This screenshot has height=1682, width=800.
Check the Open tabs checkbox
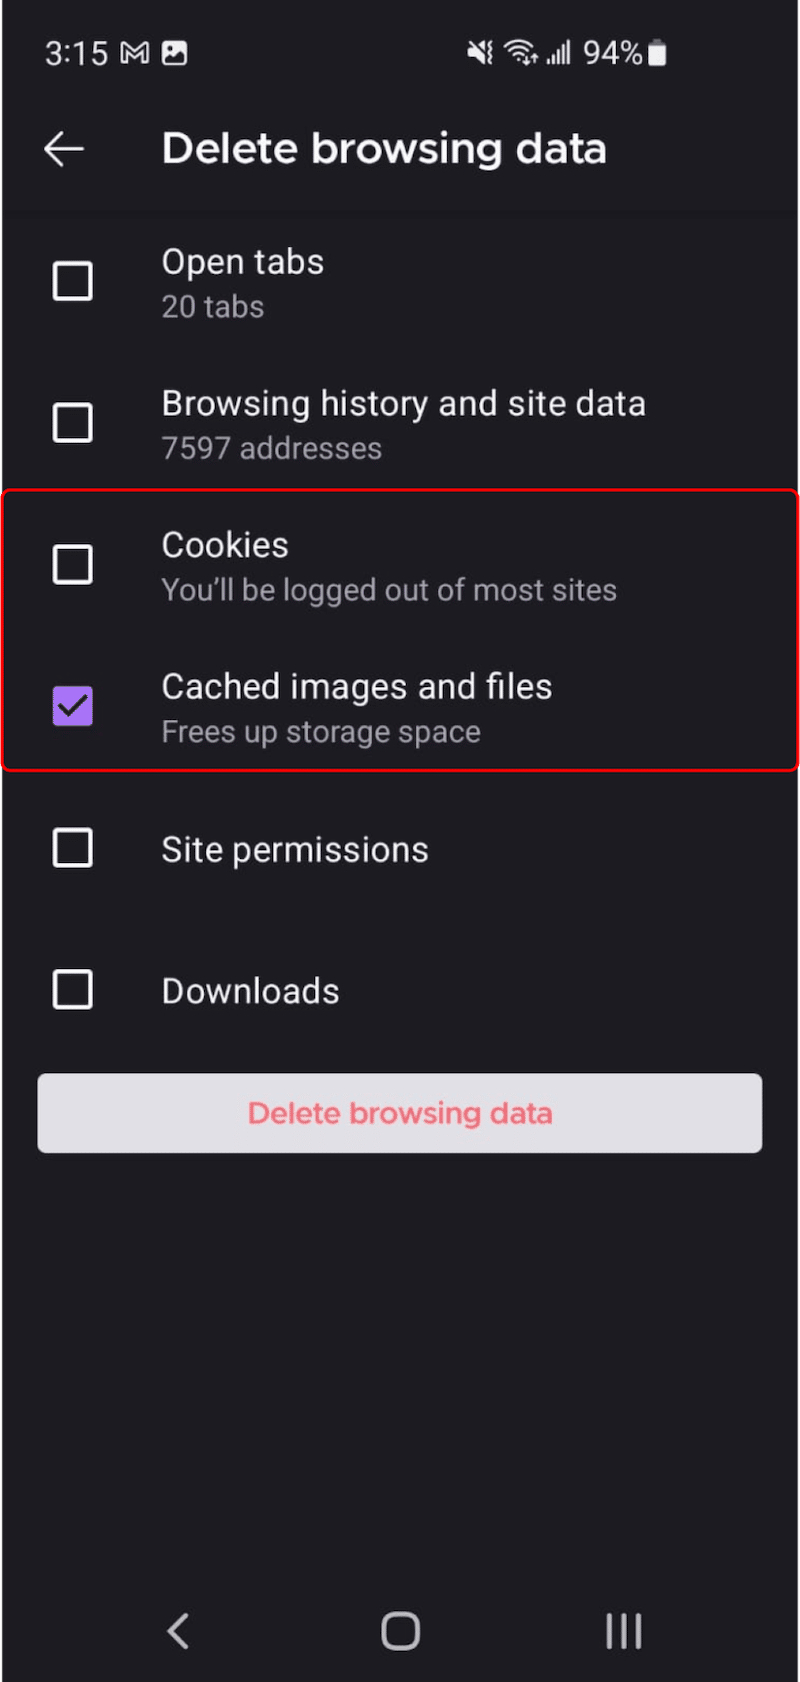tap(71, 280)
